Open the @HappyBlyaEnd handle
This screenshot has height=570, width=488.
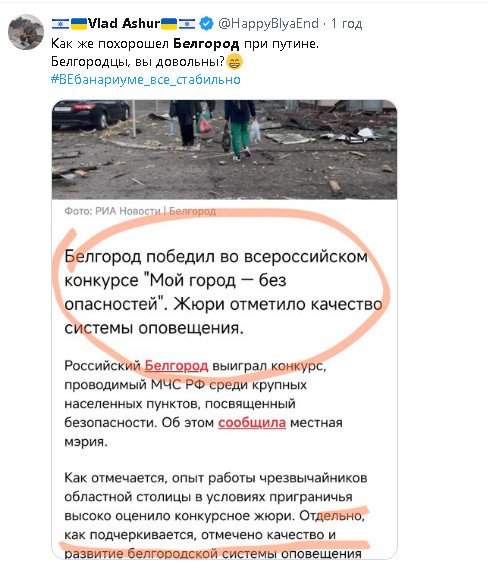pyautogui.click(x=268, y=24)
